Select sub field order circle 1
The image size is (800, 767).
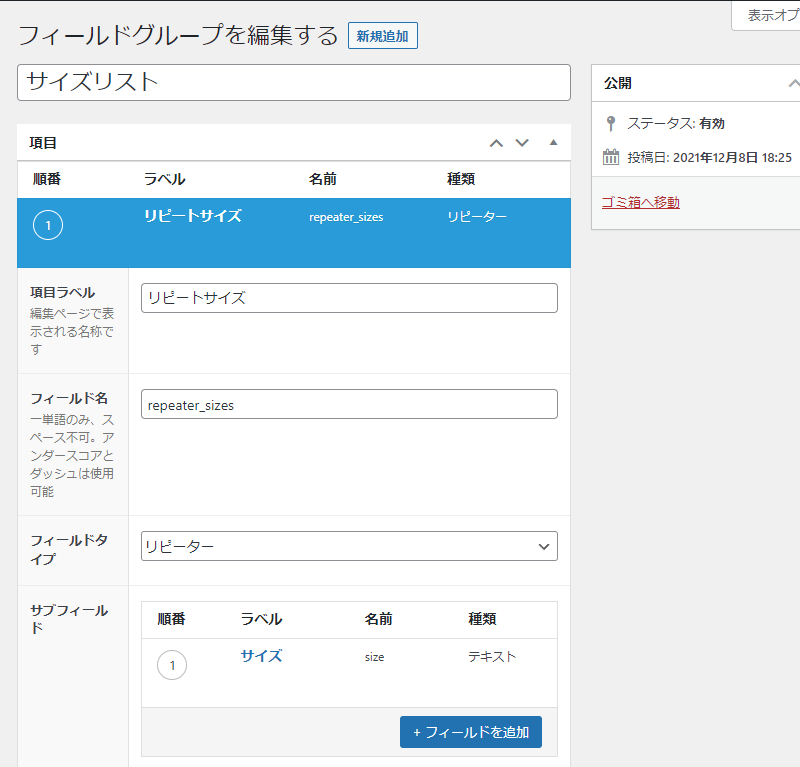pyautogui.click(x=172, y=665)
